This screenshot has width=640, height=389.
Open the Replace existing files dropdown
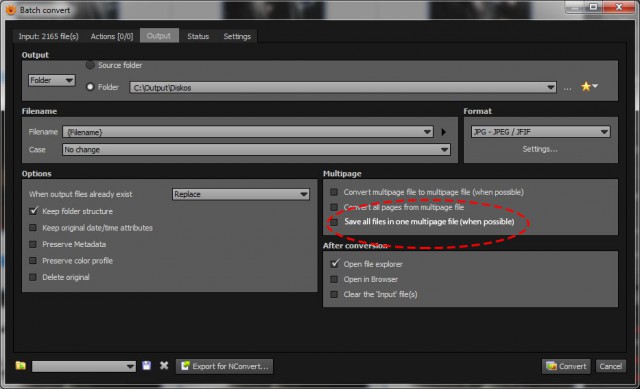[241, 194]
